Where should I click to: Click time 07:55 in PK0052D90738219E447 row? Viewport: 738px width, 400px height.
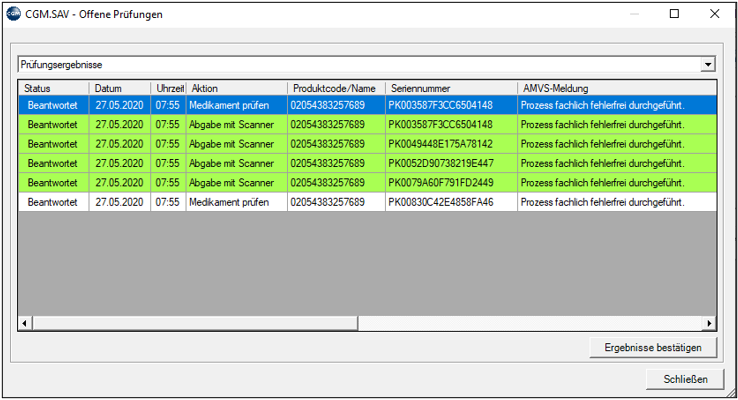coord(168,163)
